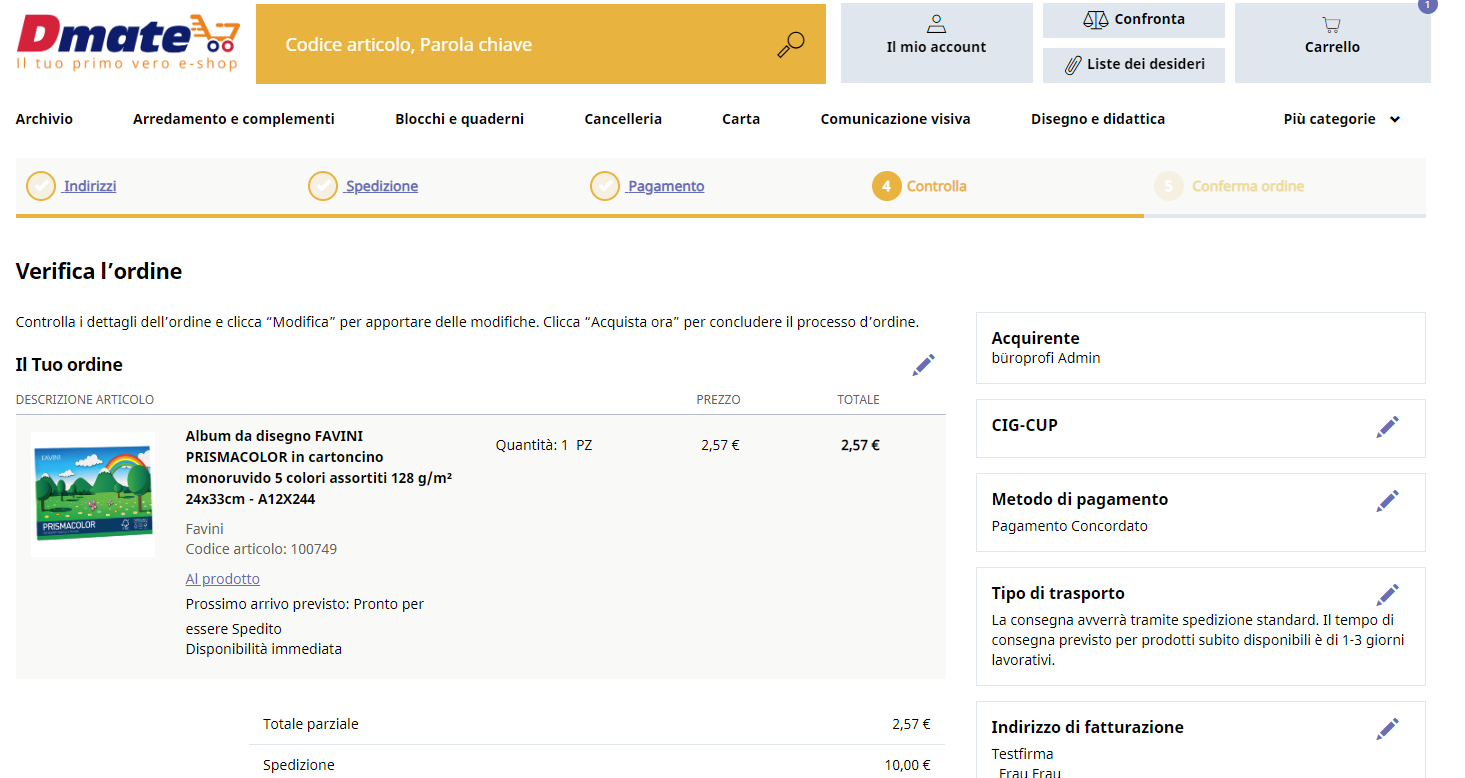
Task: Click the cart item count badge
Action: tap(1427, 5)
